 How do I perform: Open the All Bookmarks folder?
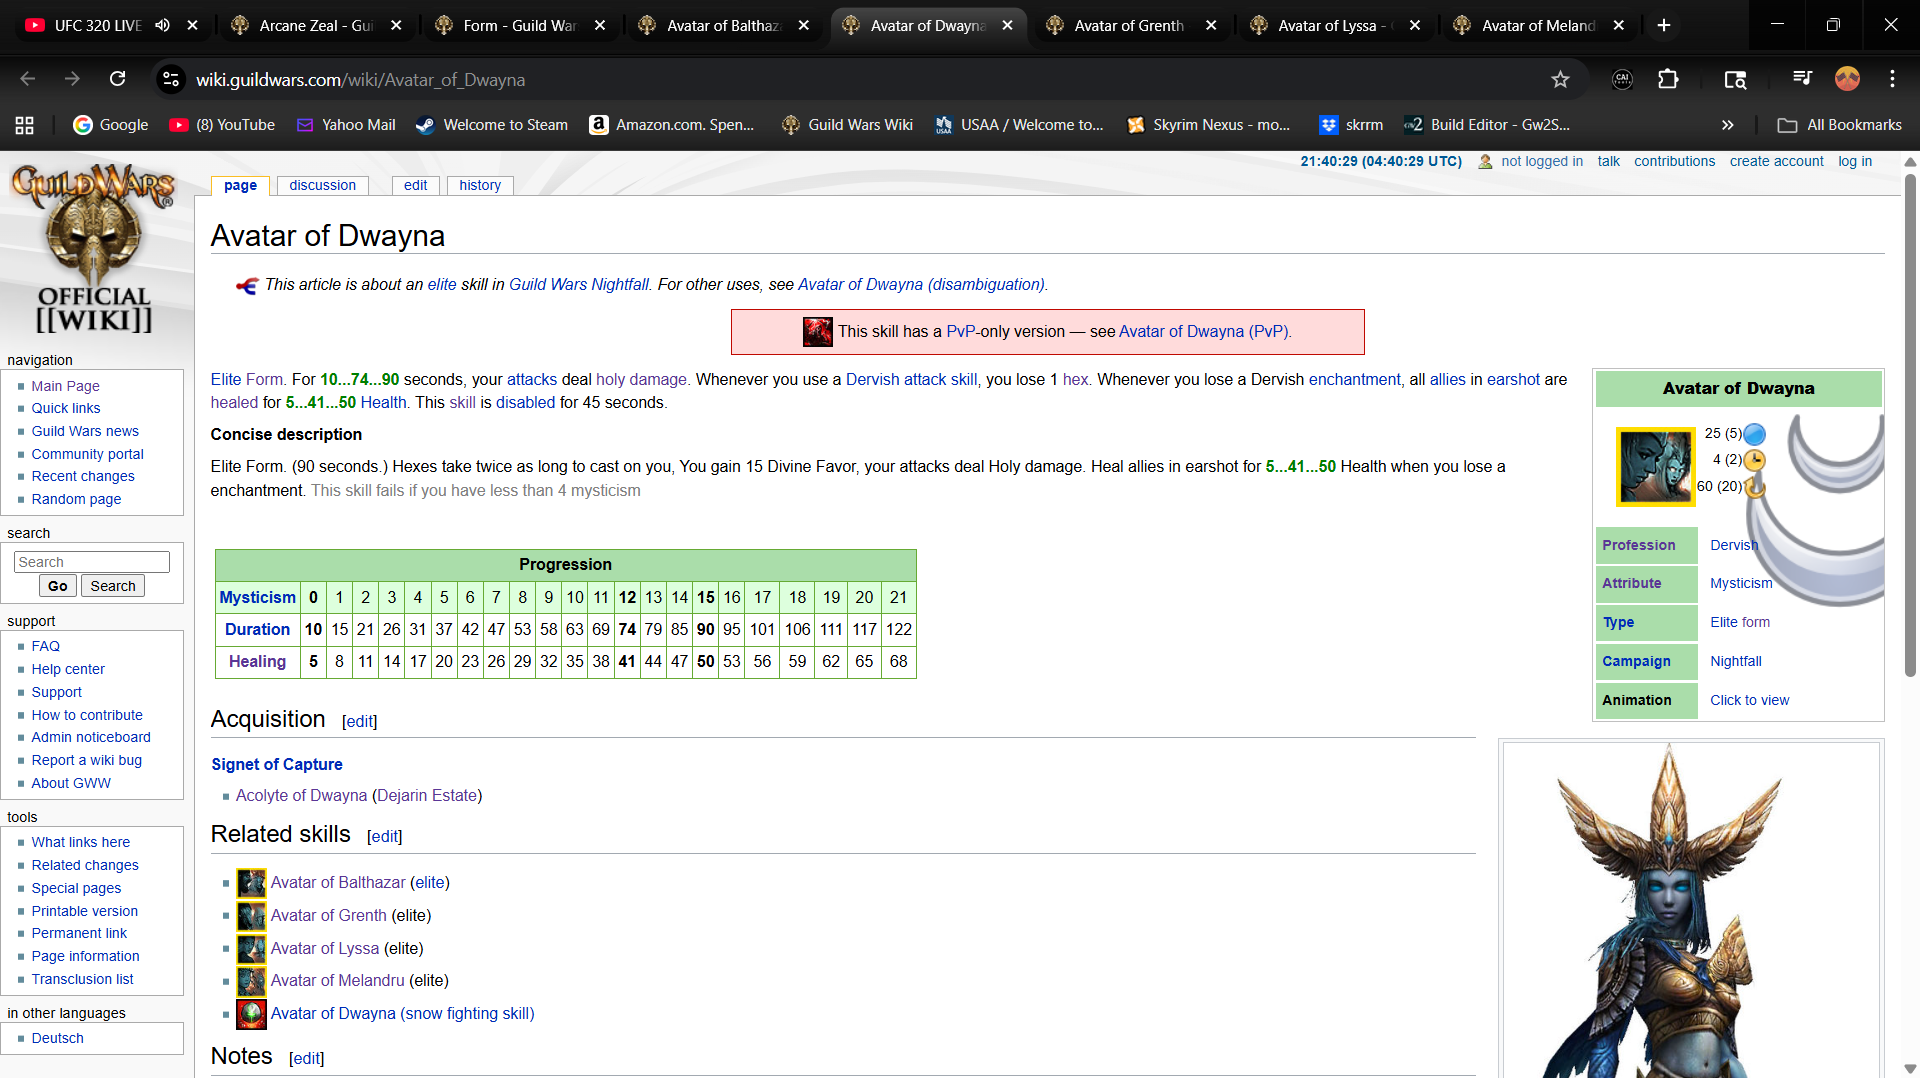1839,125
